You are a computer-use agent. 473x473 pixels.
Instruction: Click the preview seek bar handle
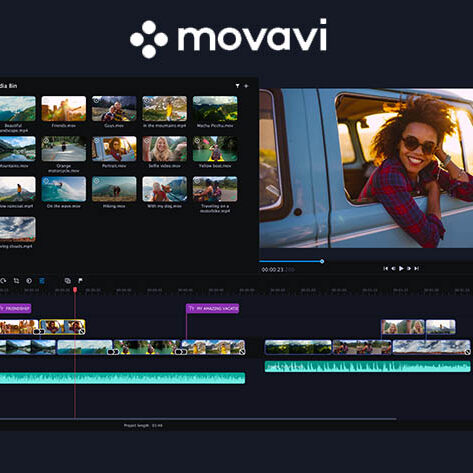[322, 261]
